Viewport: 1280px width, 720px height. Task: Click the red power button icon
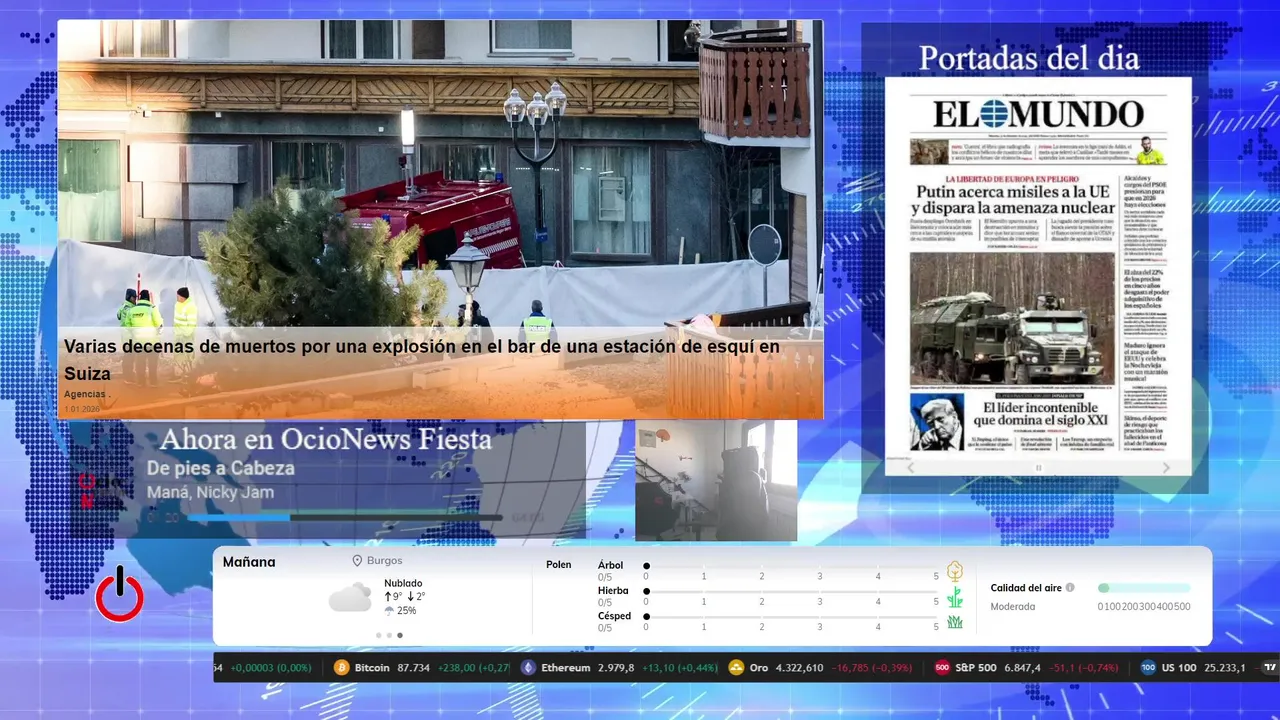pos(120,594)
